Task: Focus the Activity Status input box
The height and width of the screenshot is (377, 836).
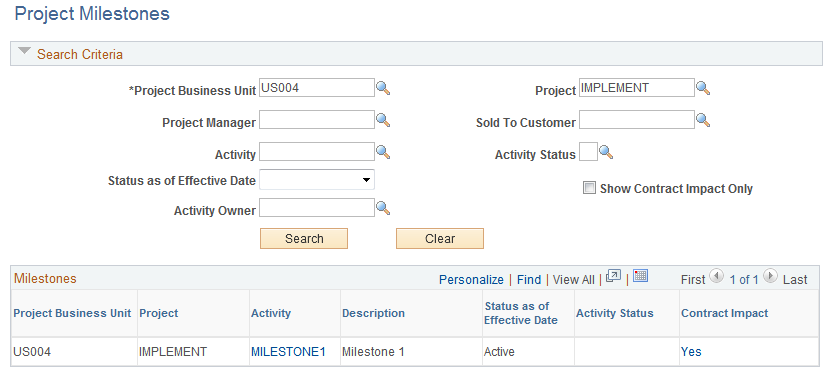Action: (588, 151)
